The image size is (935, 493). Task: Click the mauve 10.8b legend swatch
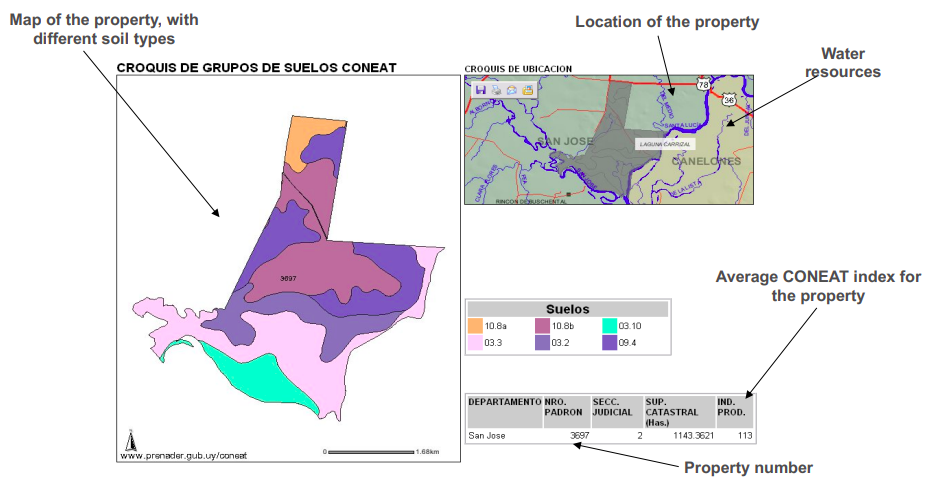[542, 326]
